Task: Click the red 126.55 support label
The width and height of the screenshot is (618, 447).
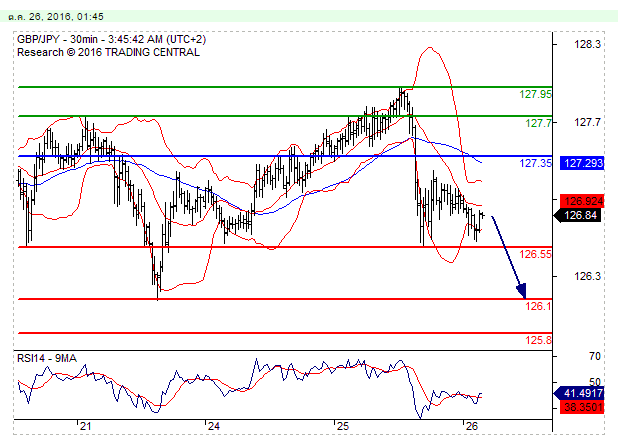Action: [536, 254]
